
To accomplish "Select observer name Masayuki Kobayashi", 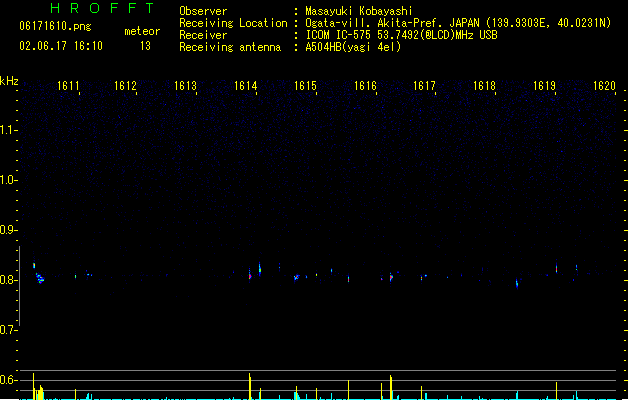I will [359, 11].
